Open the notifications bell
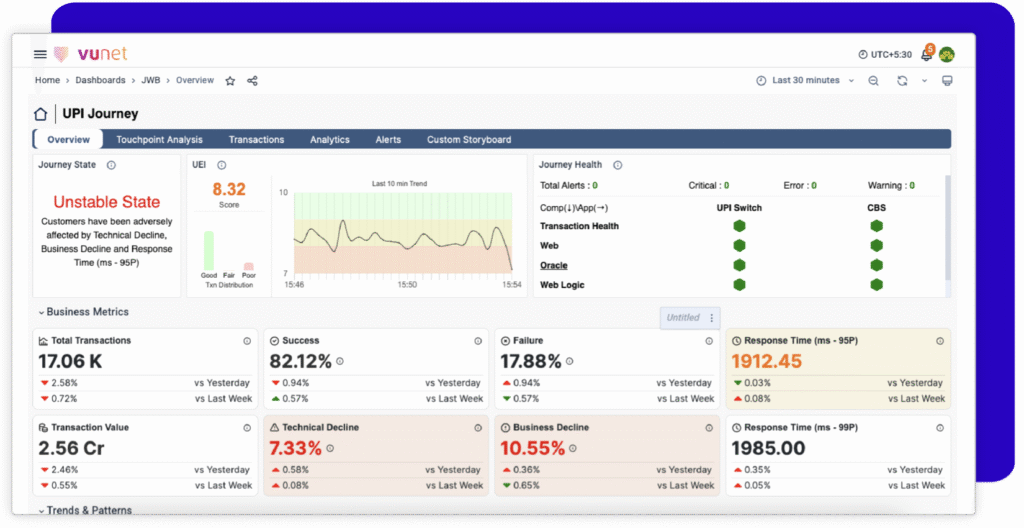This screenshot has width=1024, height=528. pos(926,55)
